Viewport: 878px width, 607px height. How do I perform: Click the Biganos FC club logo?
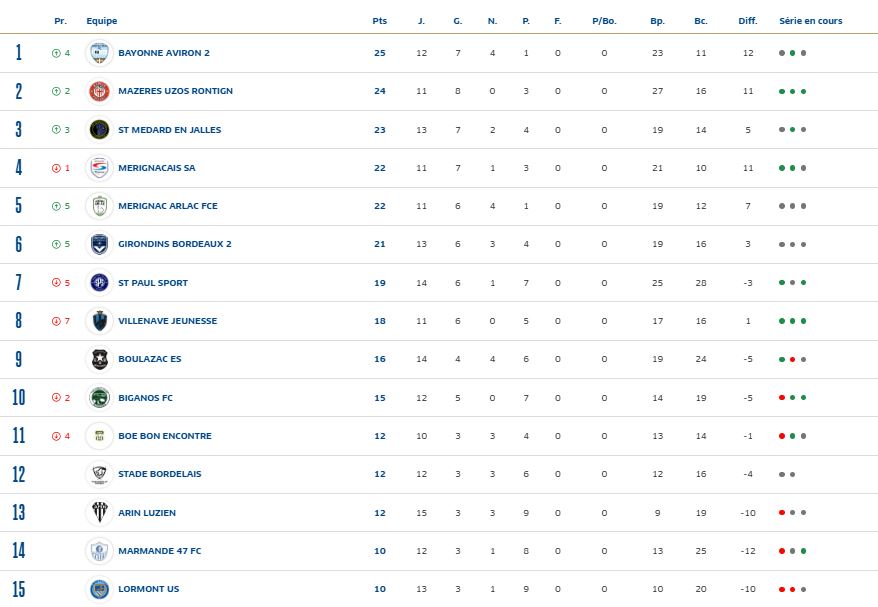click(x=99, y=398)
